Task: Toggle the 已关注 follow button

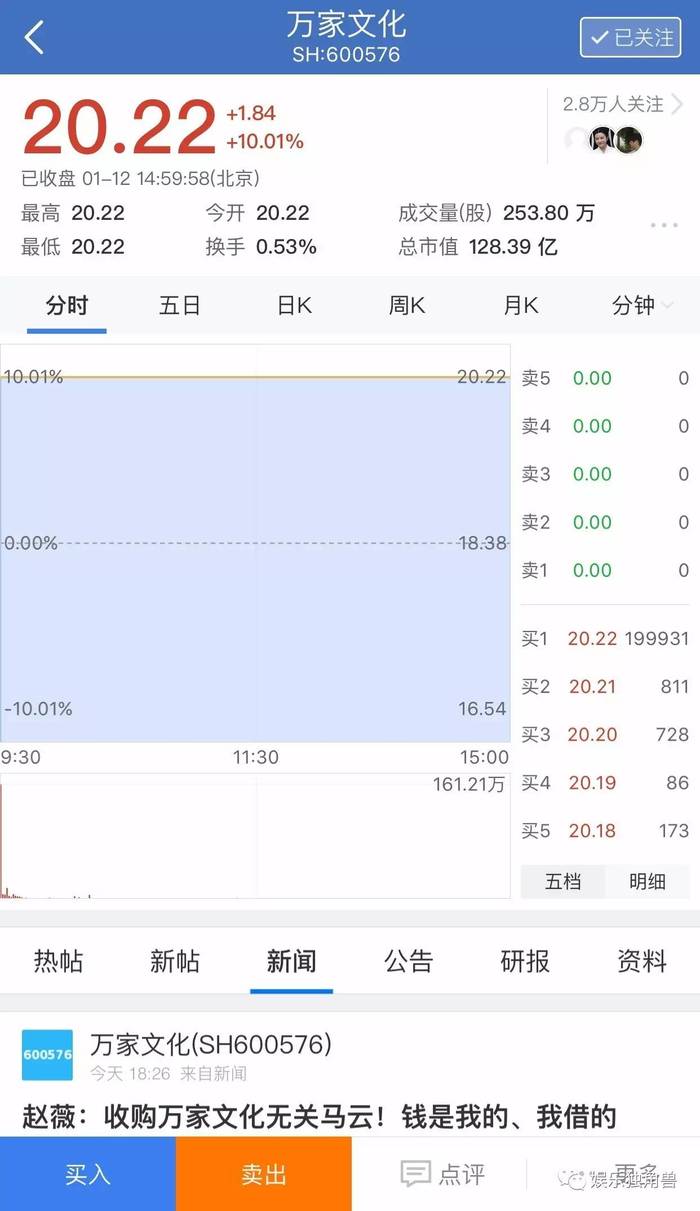Action: coord(630,37)
